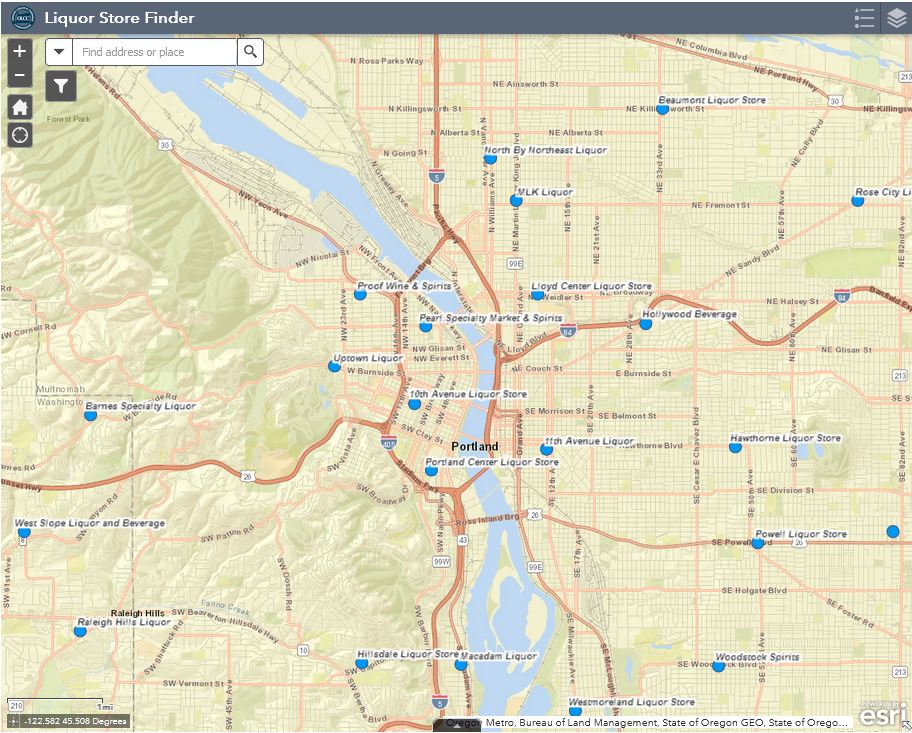Image resolution: width=912 pixels, height=733 pixels.
Task: Select unlabeled marker near SE 82nd Ave
Action: pos(893,531)
